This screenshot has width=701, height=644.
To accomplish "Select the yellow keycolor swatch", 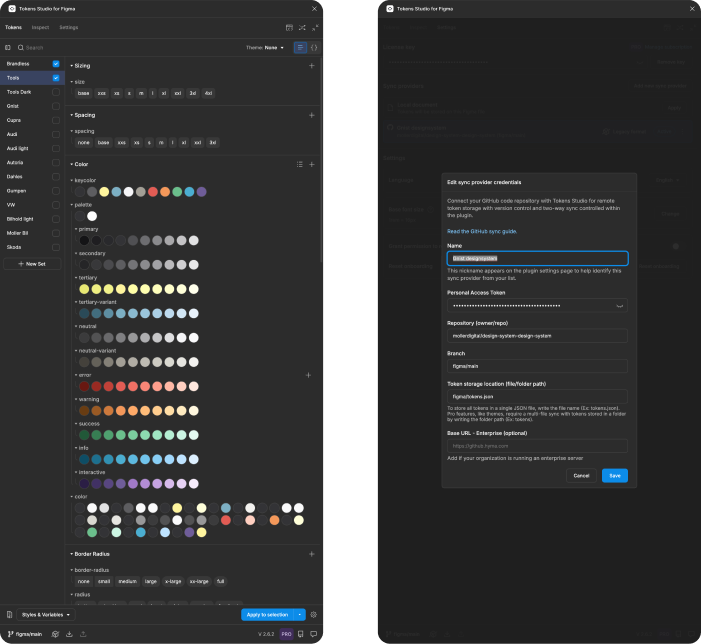I will [104, 192].
